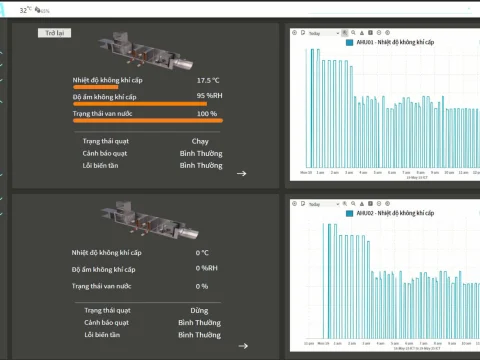
Task: Open the Today time range dropdown on AHU01 chart
Action: [323, 33]
